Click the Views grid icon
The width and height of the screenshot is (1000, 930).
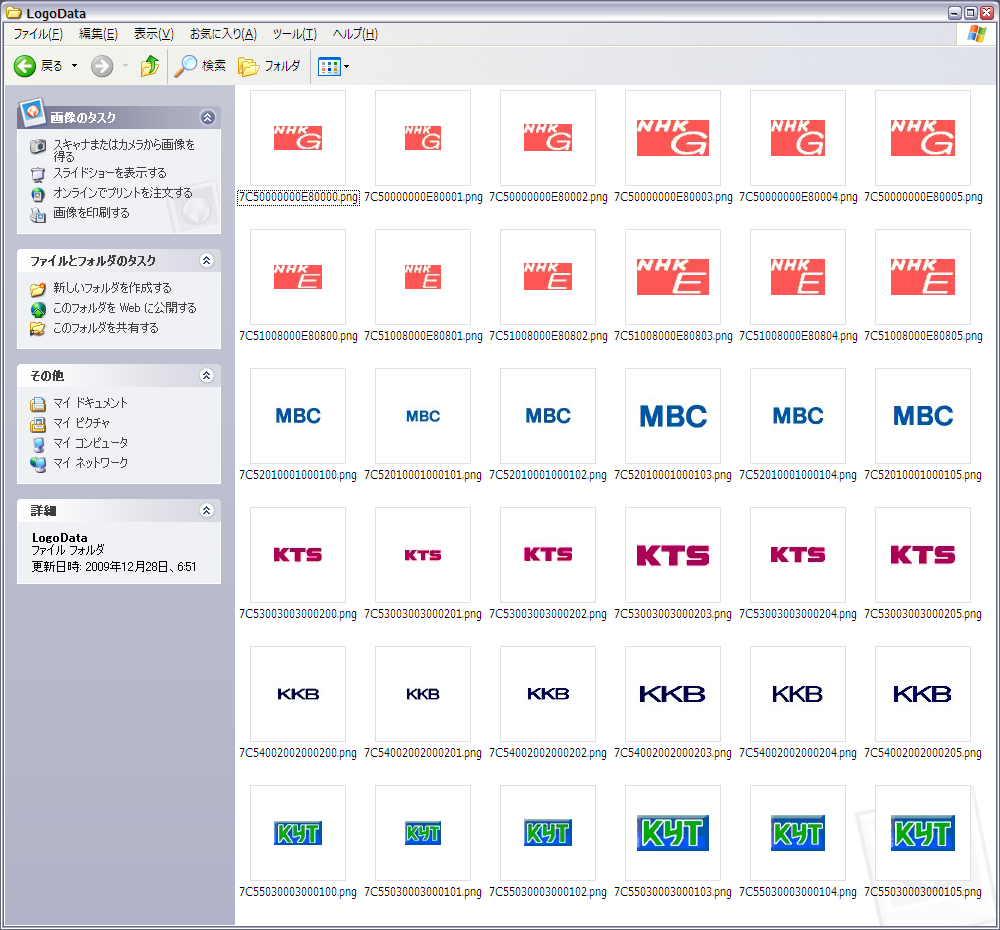click(328, 67)
